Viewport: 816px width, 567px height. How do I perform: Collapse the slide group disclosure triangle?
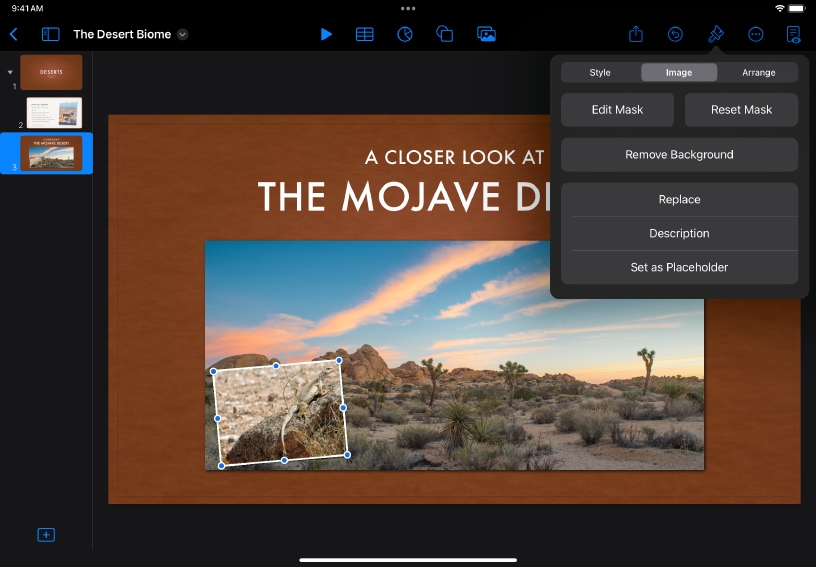coord(10,72)
